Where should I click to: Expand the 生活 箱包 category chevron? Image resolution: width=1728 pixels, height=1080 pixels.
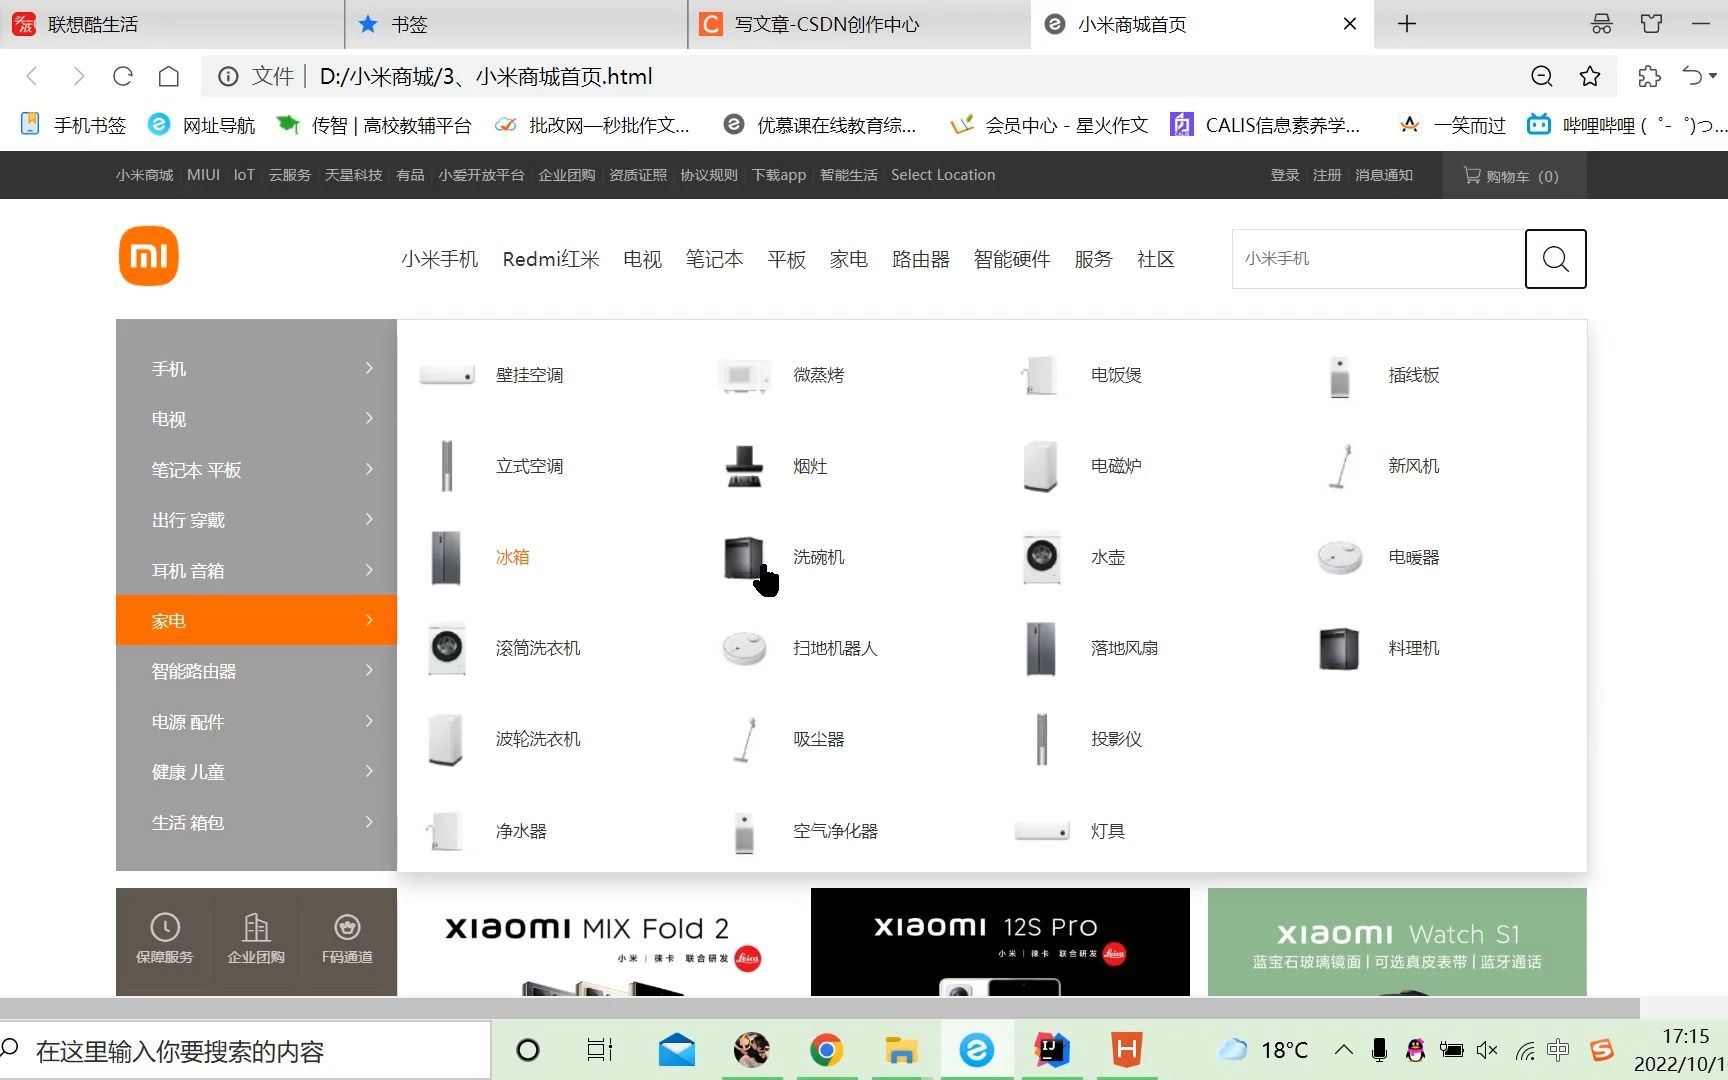[369, 822]
